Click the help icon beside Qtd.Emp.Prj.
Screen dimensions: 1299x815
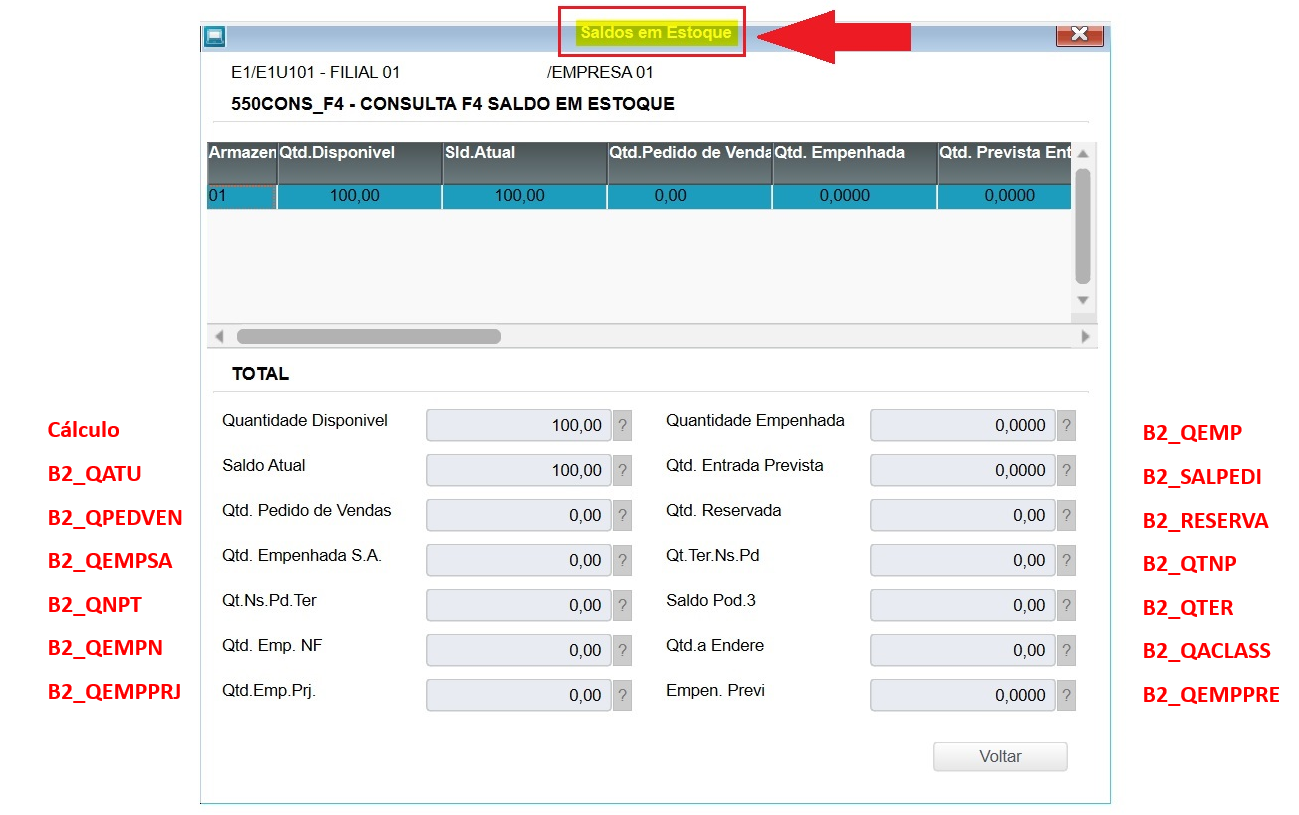click(x=622, y=695)
